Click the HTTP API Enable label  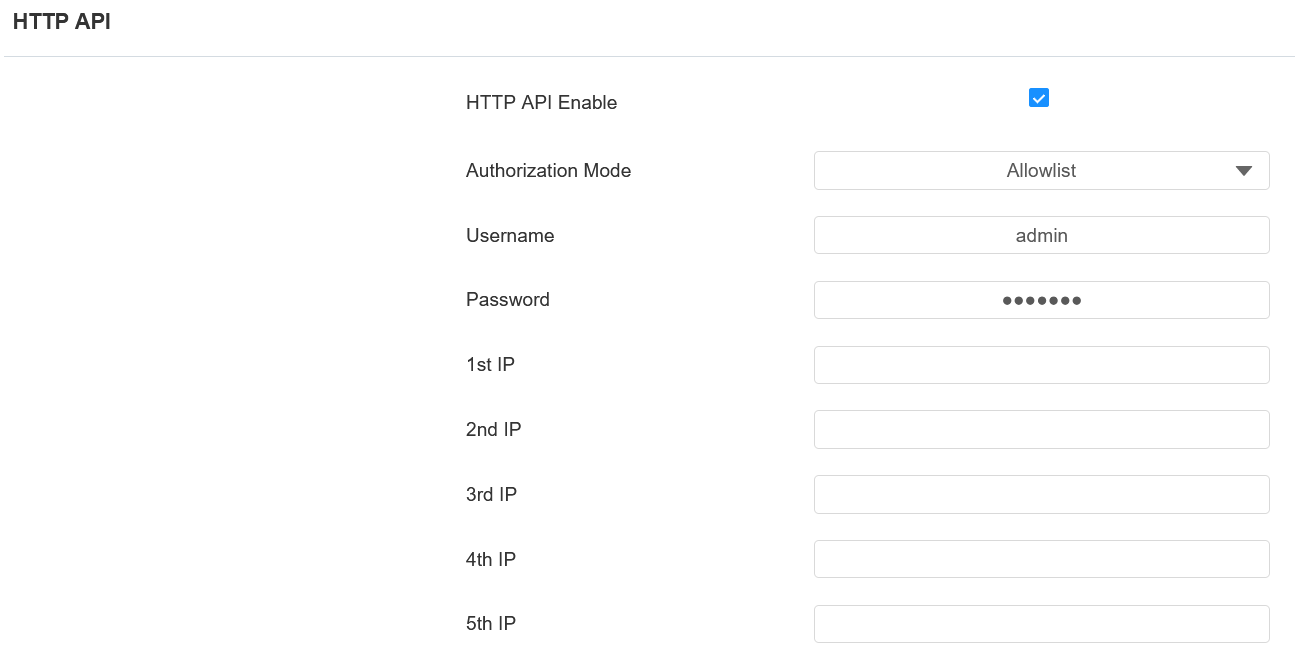[541, 102]
